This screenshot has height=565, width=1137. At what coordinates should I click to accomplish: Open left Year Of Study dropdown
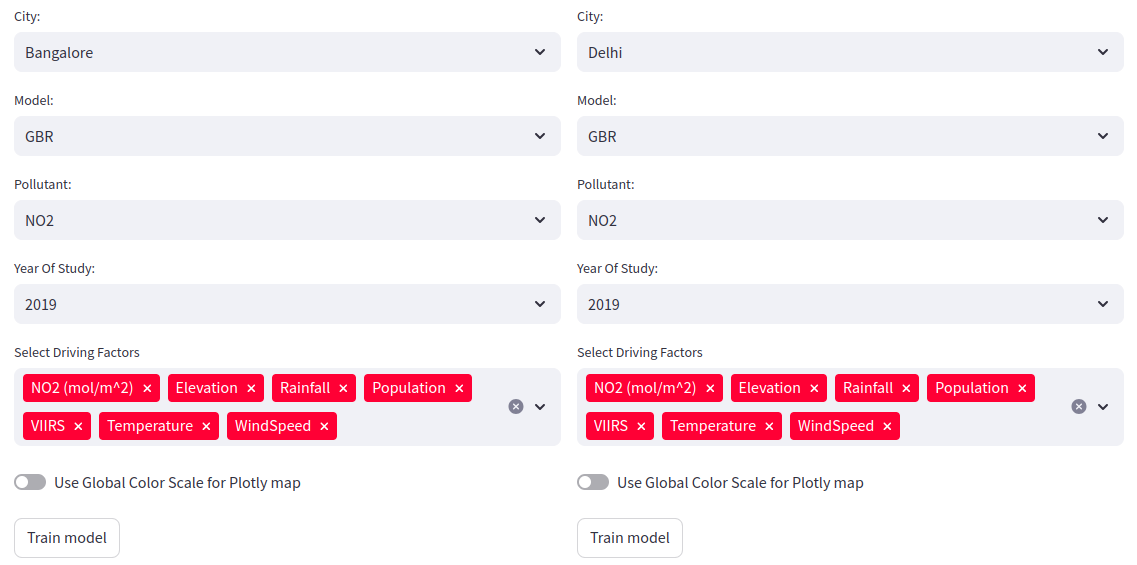coord(287,304)
